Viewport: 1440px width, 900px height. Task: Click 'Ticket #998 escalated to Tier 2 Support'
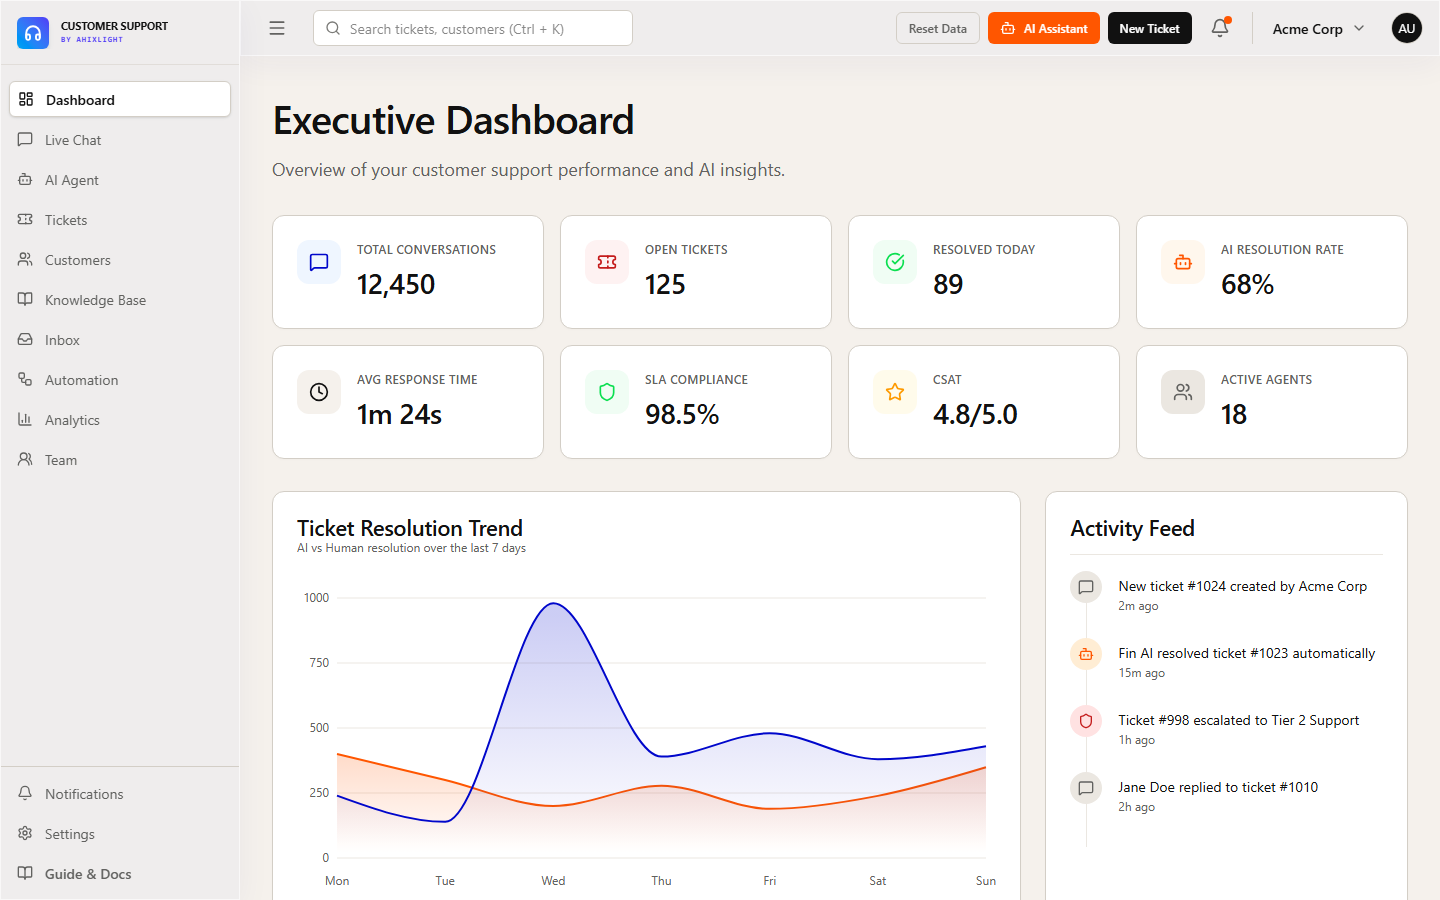click(x=1238, y=721)
